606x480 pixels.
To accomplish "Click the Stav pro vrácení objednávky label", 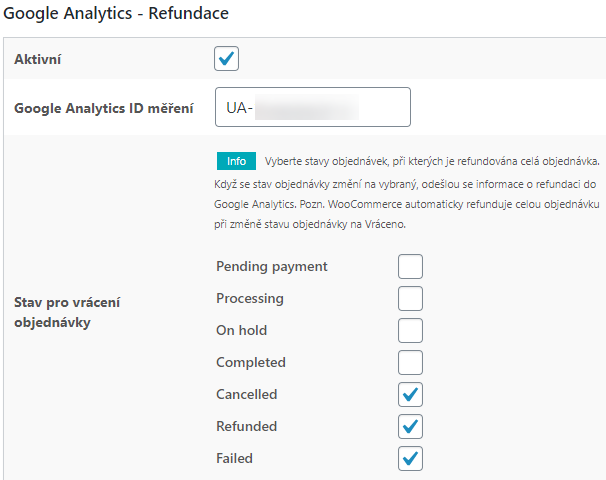I will click(67, 312).
